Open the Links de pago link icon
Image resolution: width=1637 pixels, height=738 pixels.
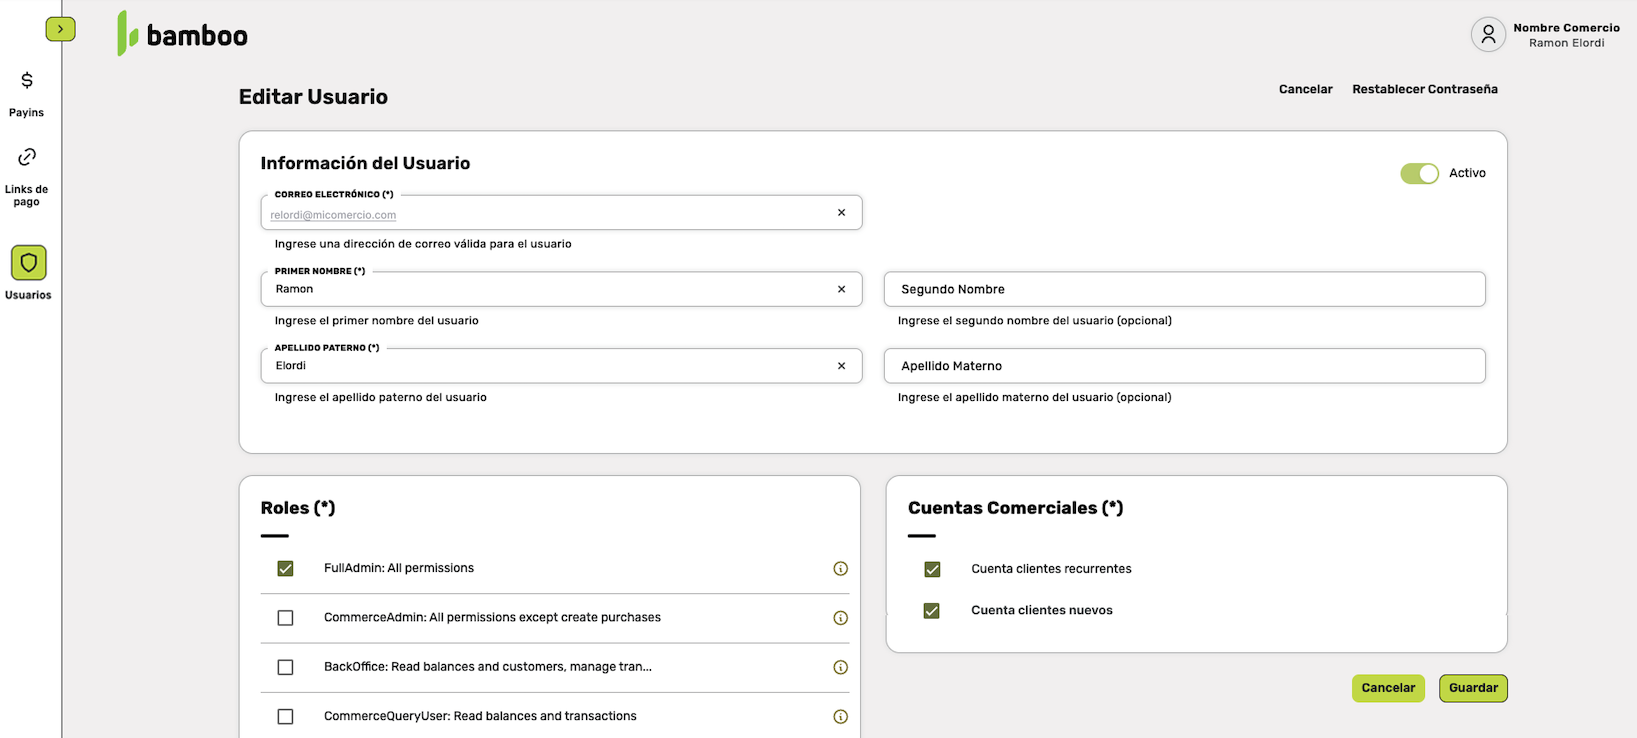coord(27,157)
